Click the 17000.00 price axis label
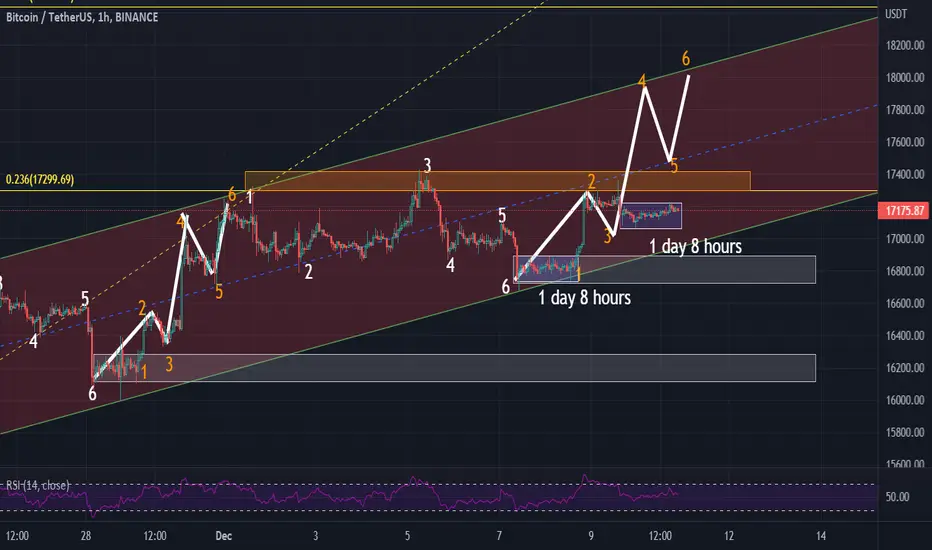932x550 pixels. point(905,239)
